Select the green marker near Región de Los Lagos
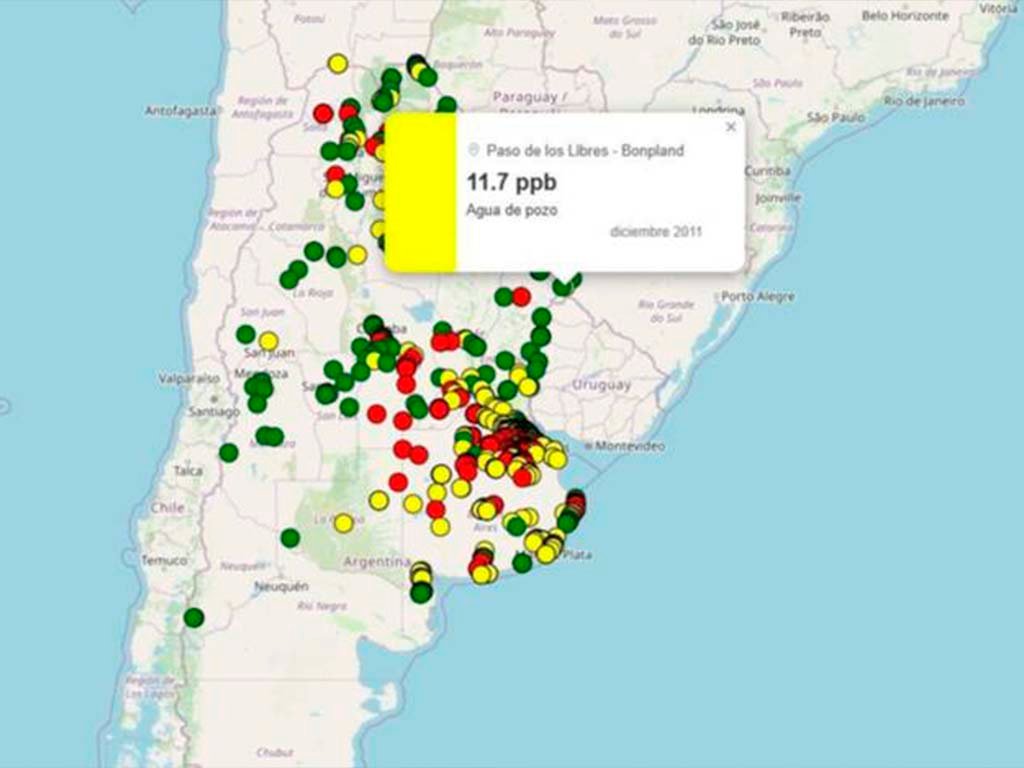1024x768 pixels. pos(194,618)
